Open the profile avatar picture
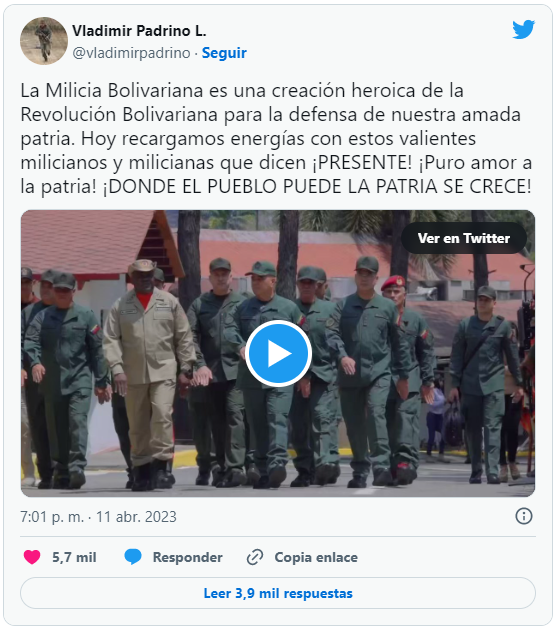 tap(44, 41)
